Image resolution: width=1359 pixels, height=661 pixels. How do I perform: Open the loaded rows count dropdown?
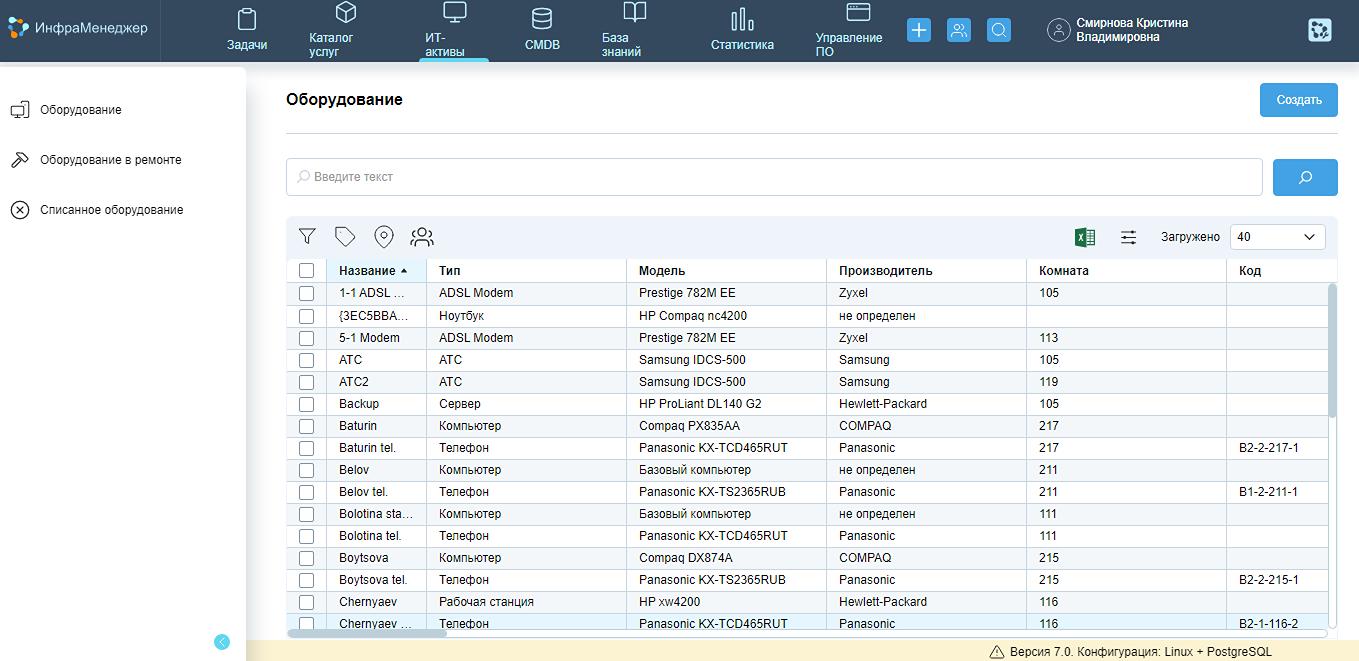click(1276, 237)
